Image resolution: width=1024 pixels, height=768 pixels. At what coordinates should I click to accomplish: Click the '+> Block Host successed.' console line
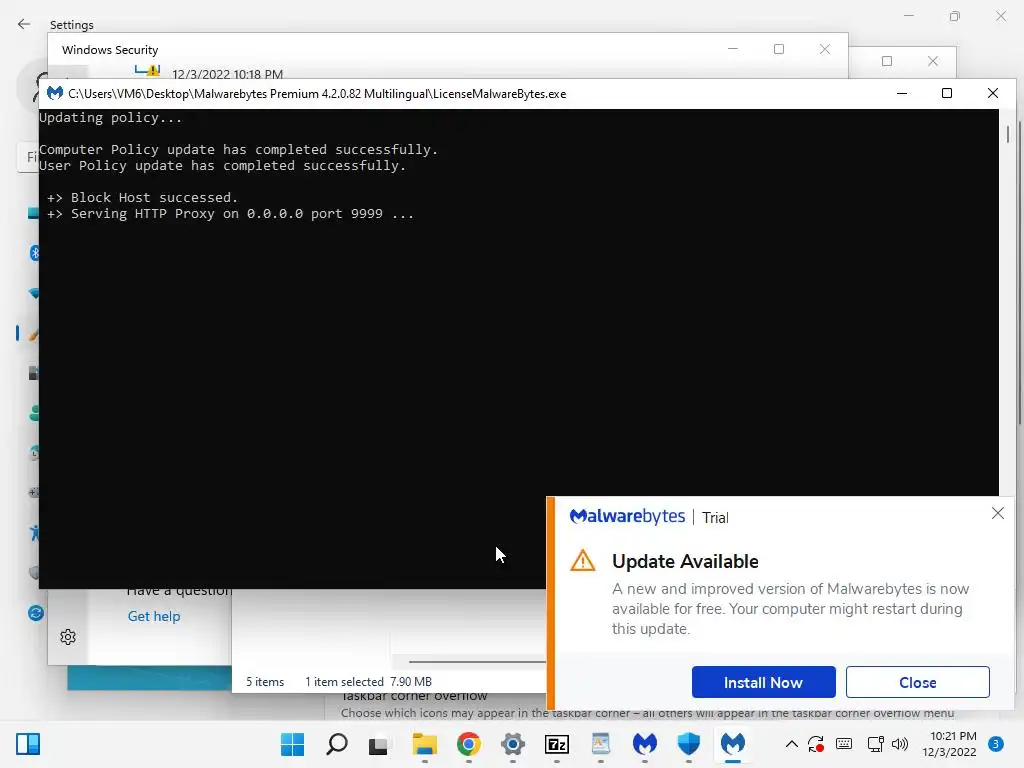142,198
